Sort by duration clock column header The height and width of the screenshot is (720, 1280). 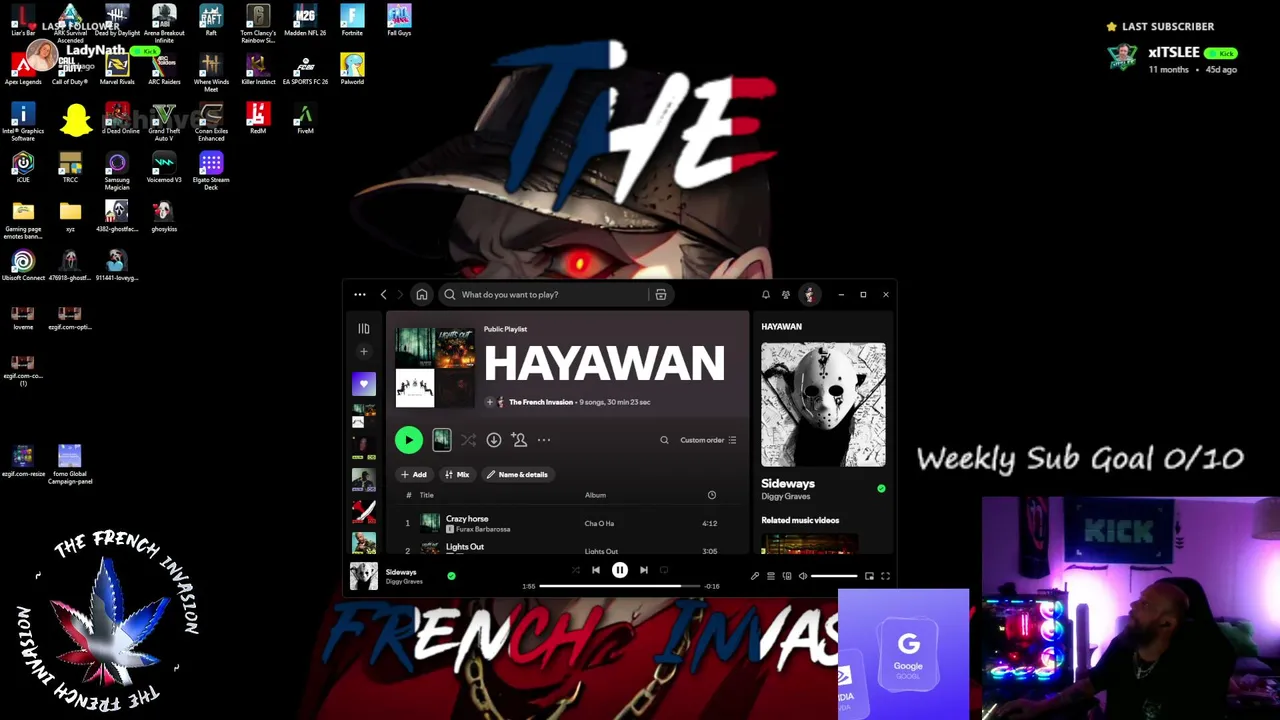point(712,495)
